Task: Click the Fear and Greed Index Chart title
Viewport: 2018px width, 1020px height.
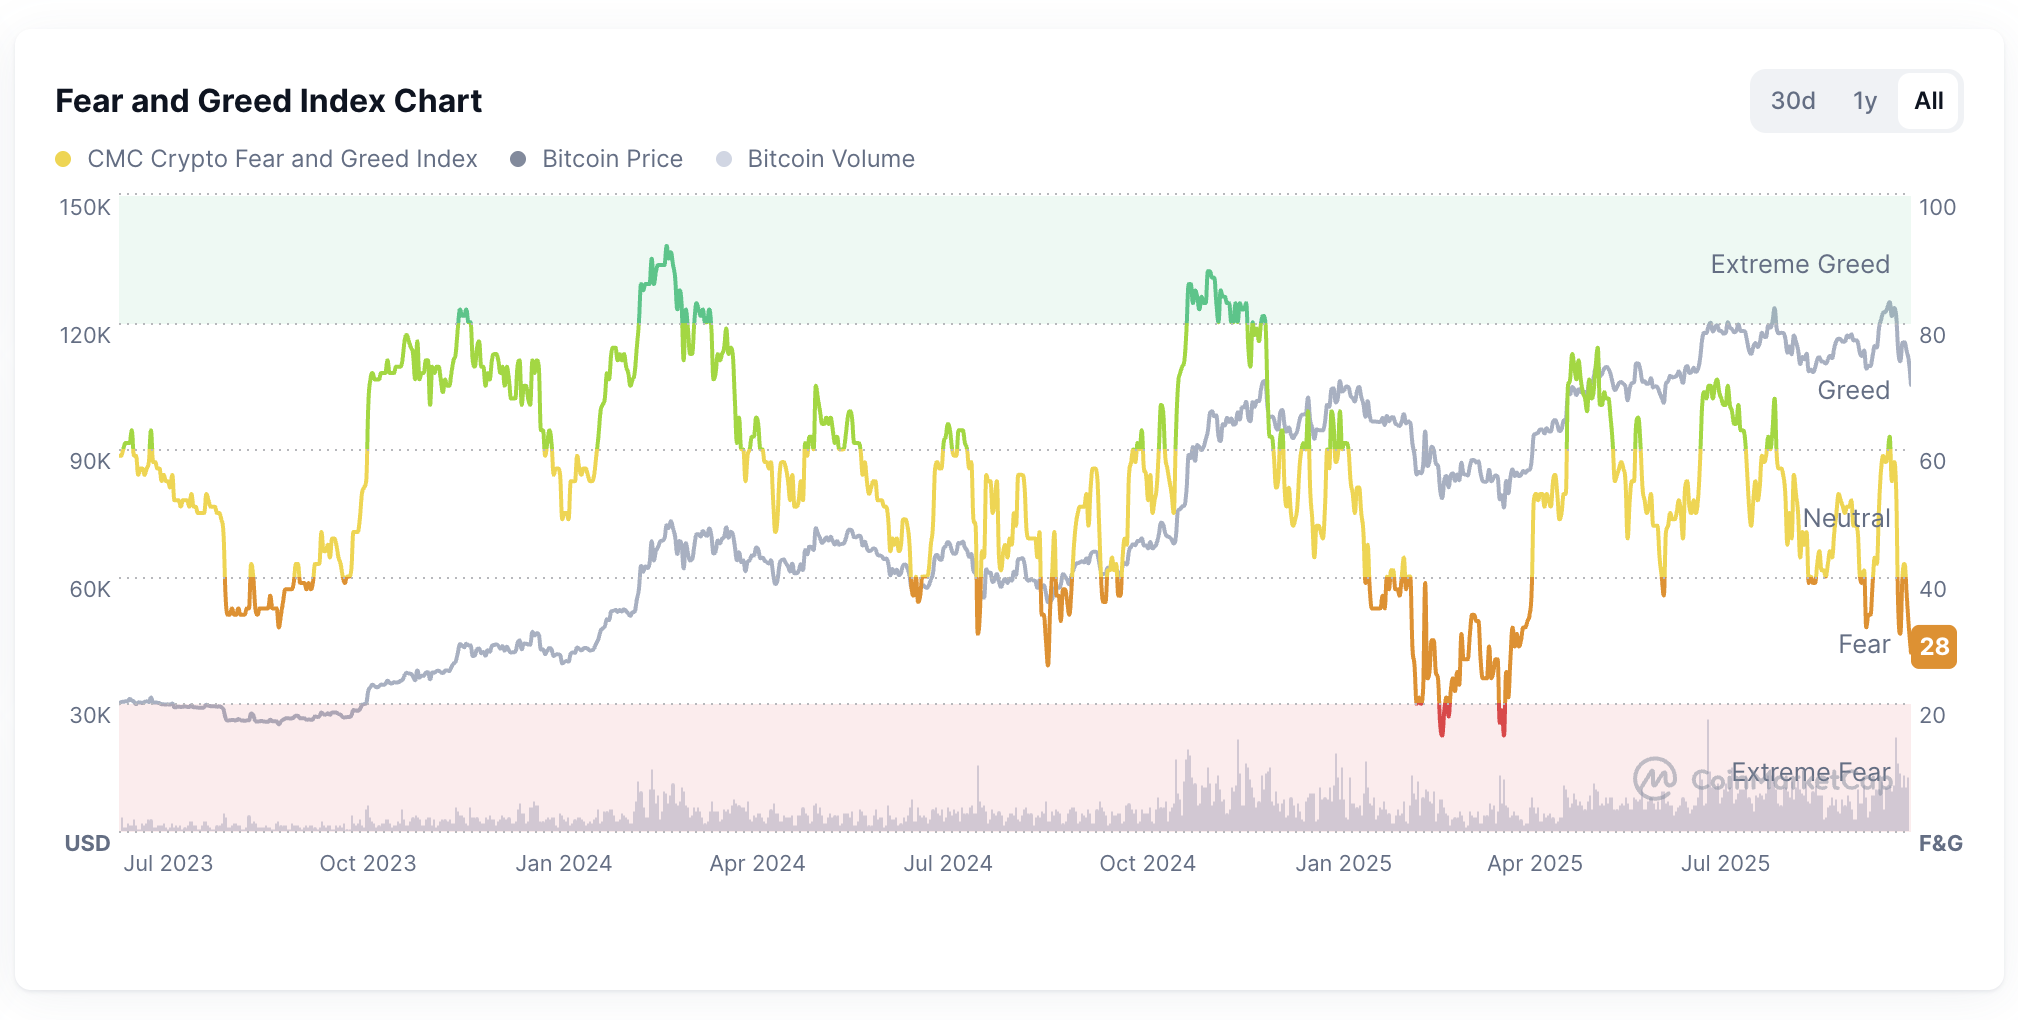Action: 268,101
